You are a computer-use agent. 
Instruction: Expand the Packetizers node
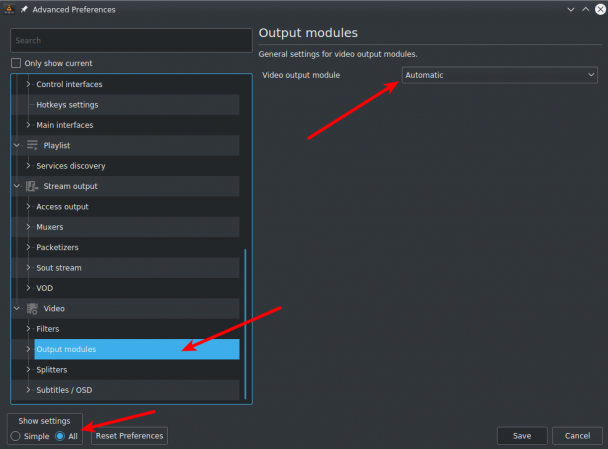click(28, 247)
